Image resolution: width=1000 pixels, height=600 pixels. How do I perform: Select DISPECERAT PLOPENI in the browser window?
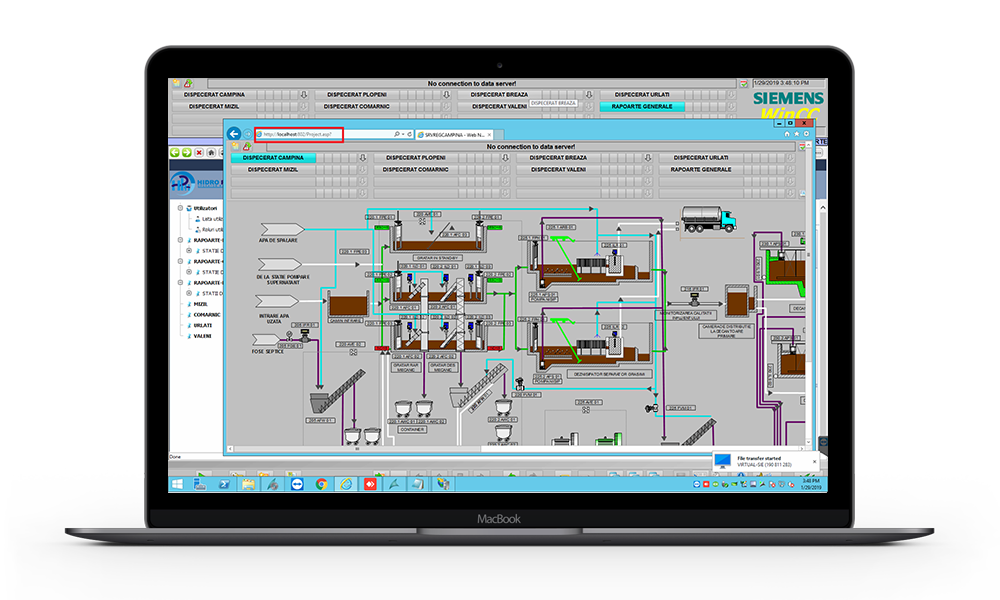[x=416, y=157]
